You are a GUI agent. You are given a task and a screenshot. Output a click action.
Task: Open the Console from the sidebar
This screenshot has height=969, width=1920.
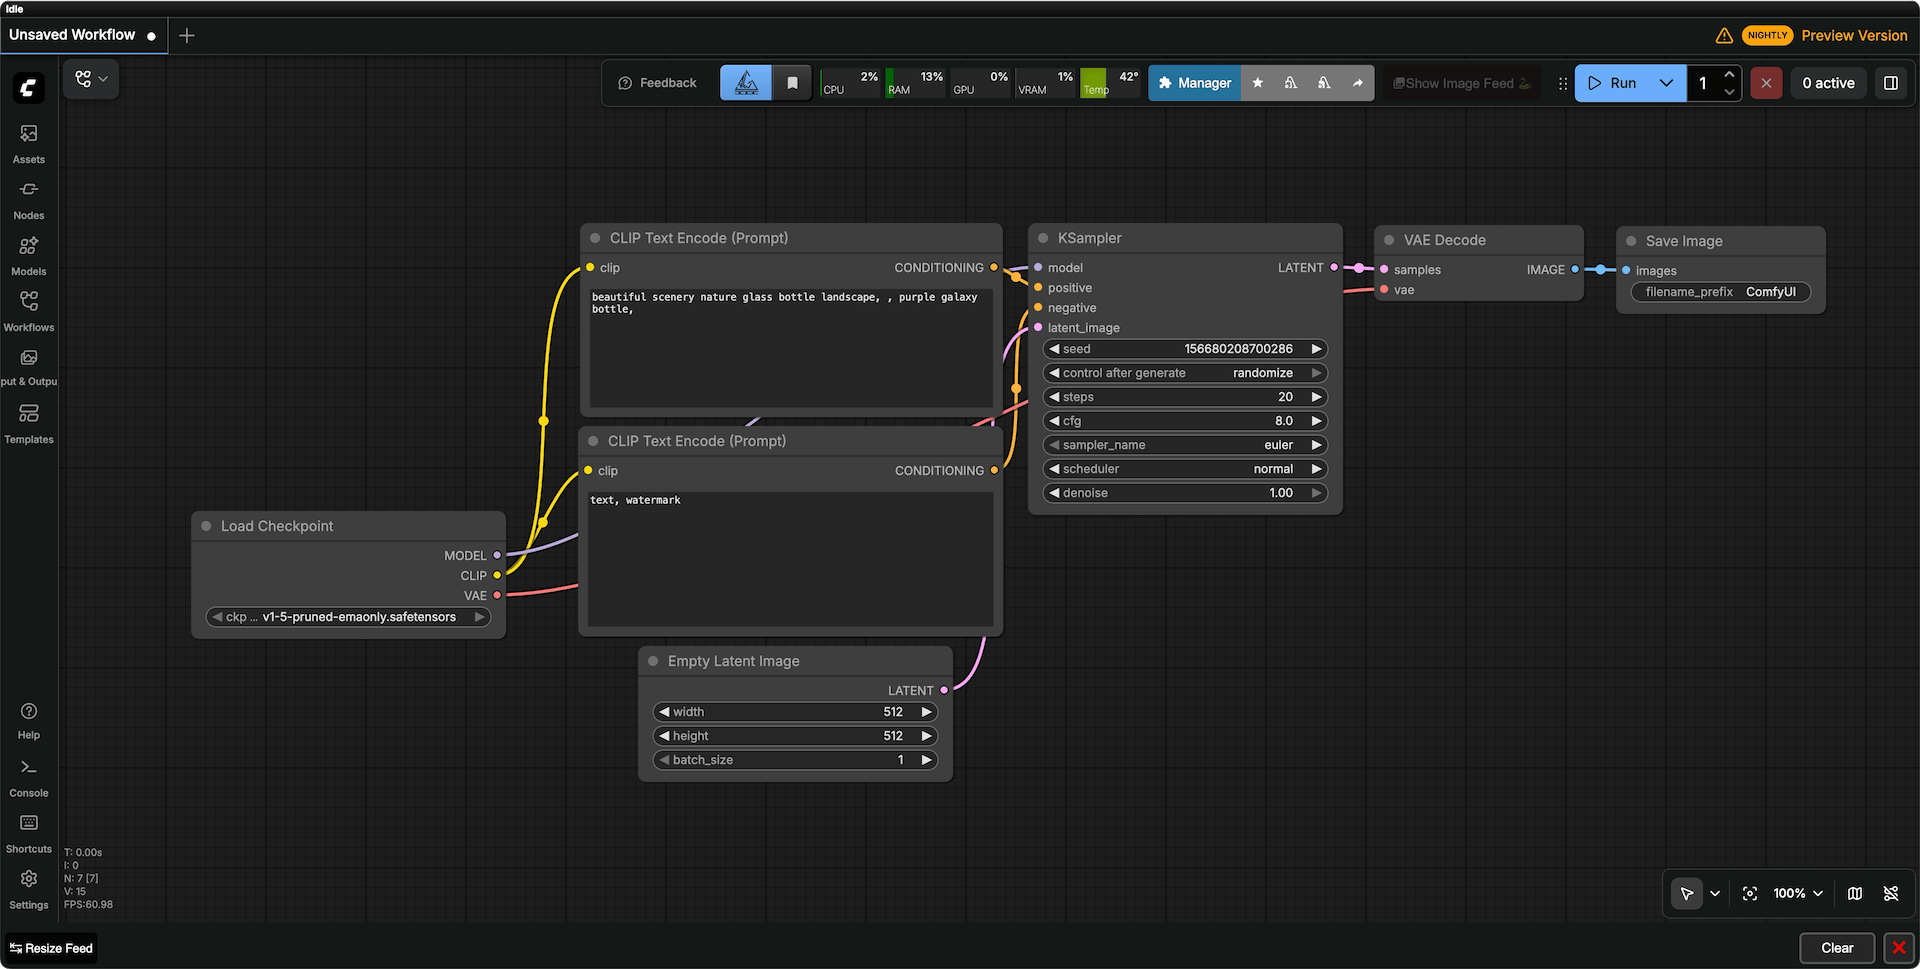(x=28, y=774)
